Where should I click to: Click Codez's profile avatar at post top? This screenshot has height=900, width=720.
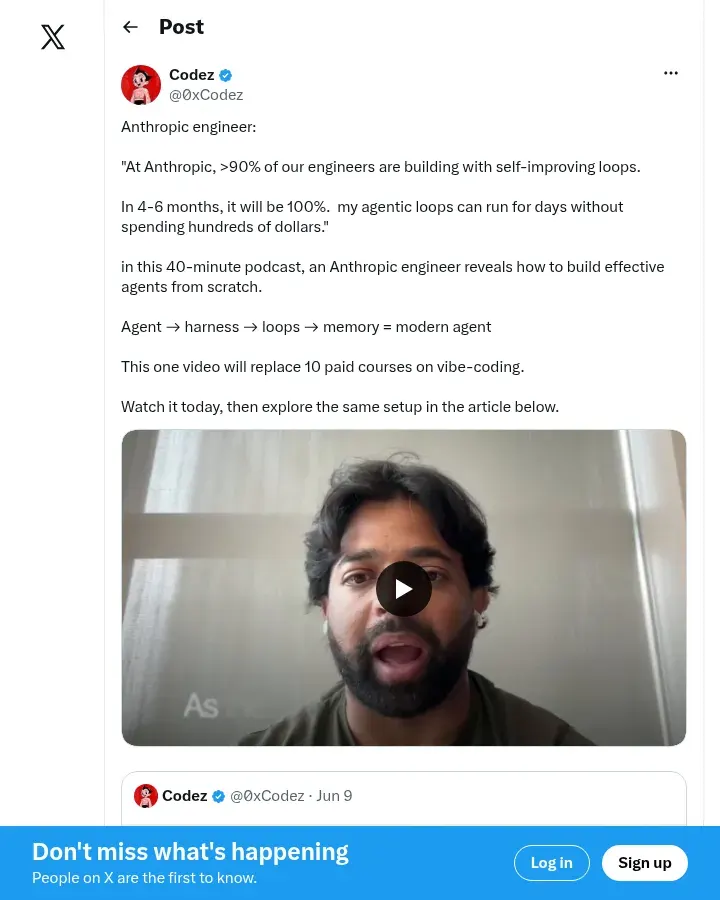click(x=141, y=85)
